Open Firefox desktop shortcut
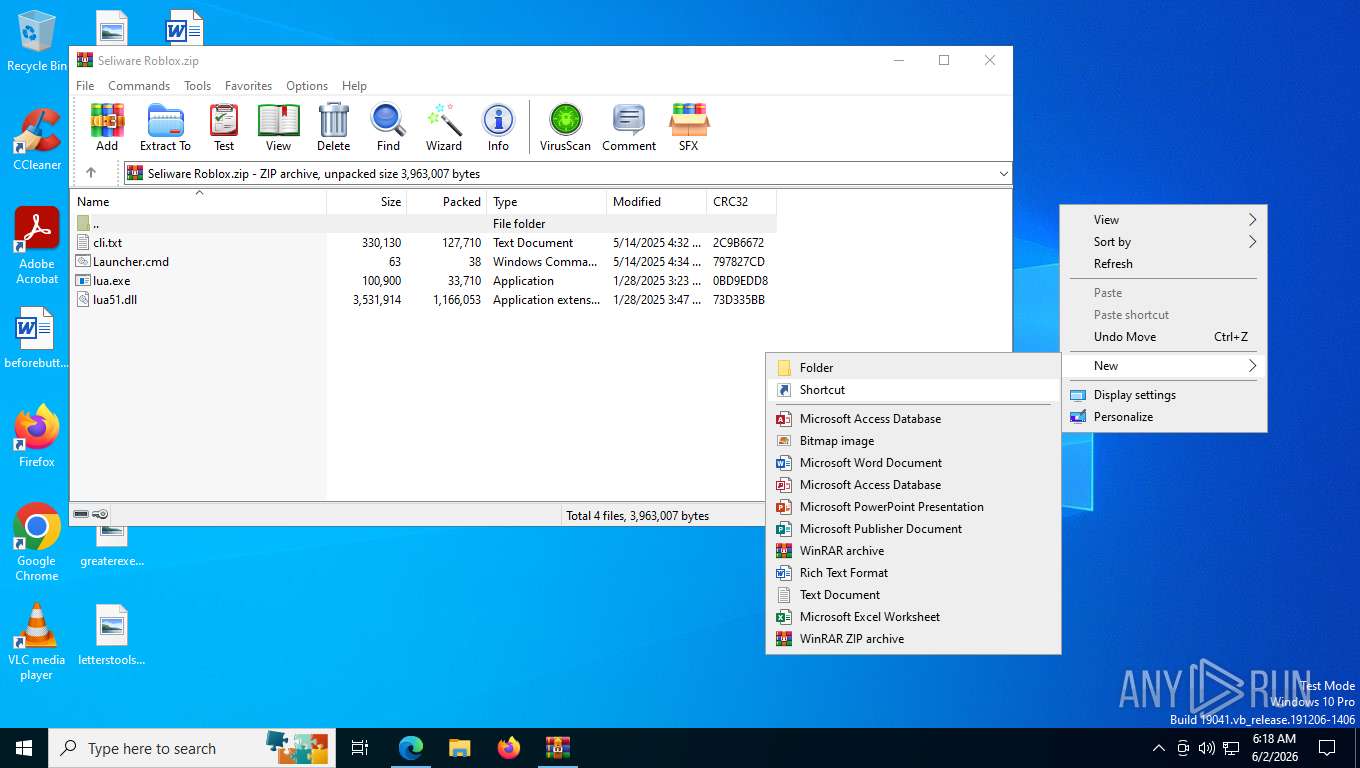The image size is (1360, 768). pyautogui.click(x=37, y=437)
